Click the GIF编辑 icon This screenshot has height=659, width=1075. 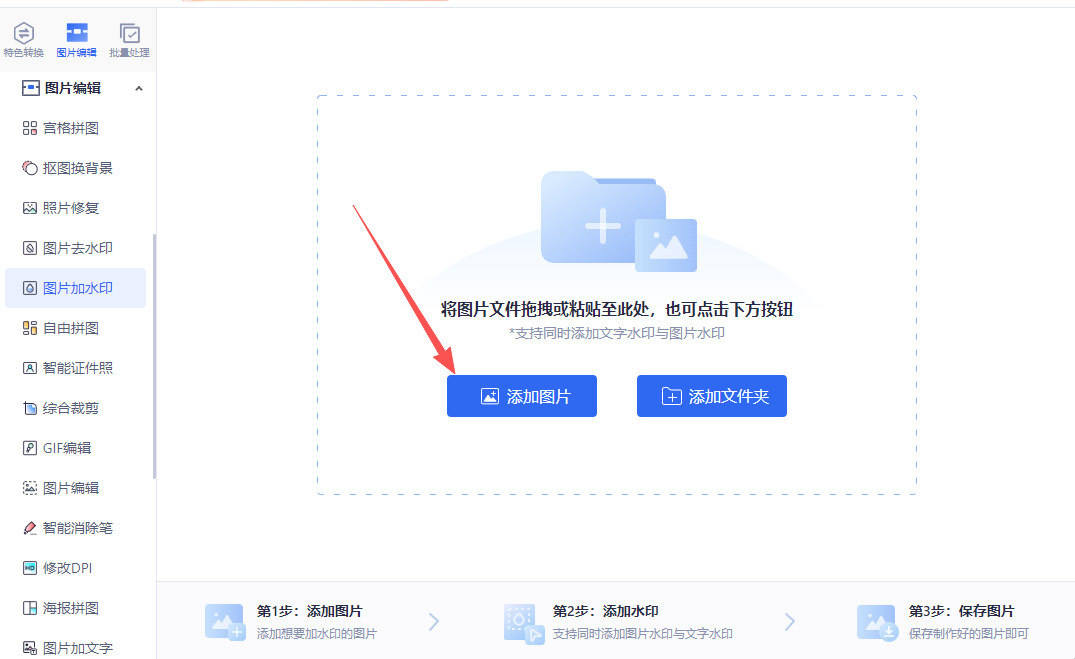point(29,448)
